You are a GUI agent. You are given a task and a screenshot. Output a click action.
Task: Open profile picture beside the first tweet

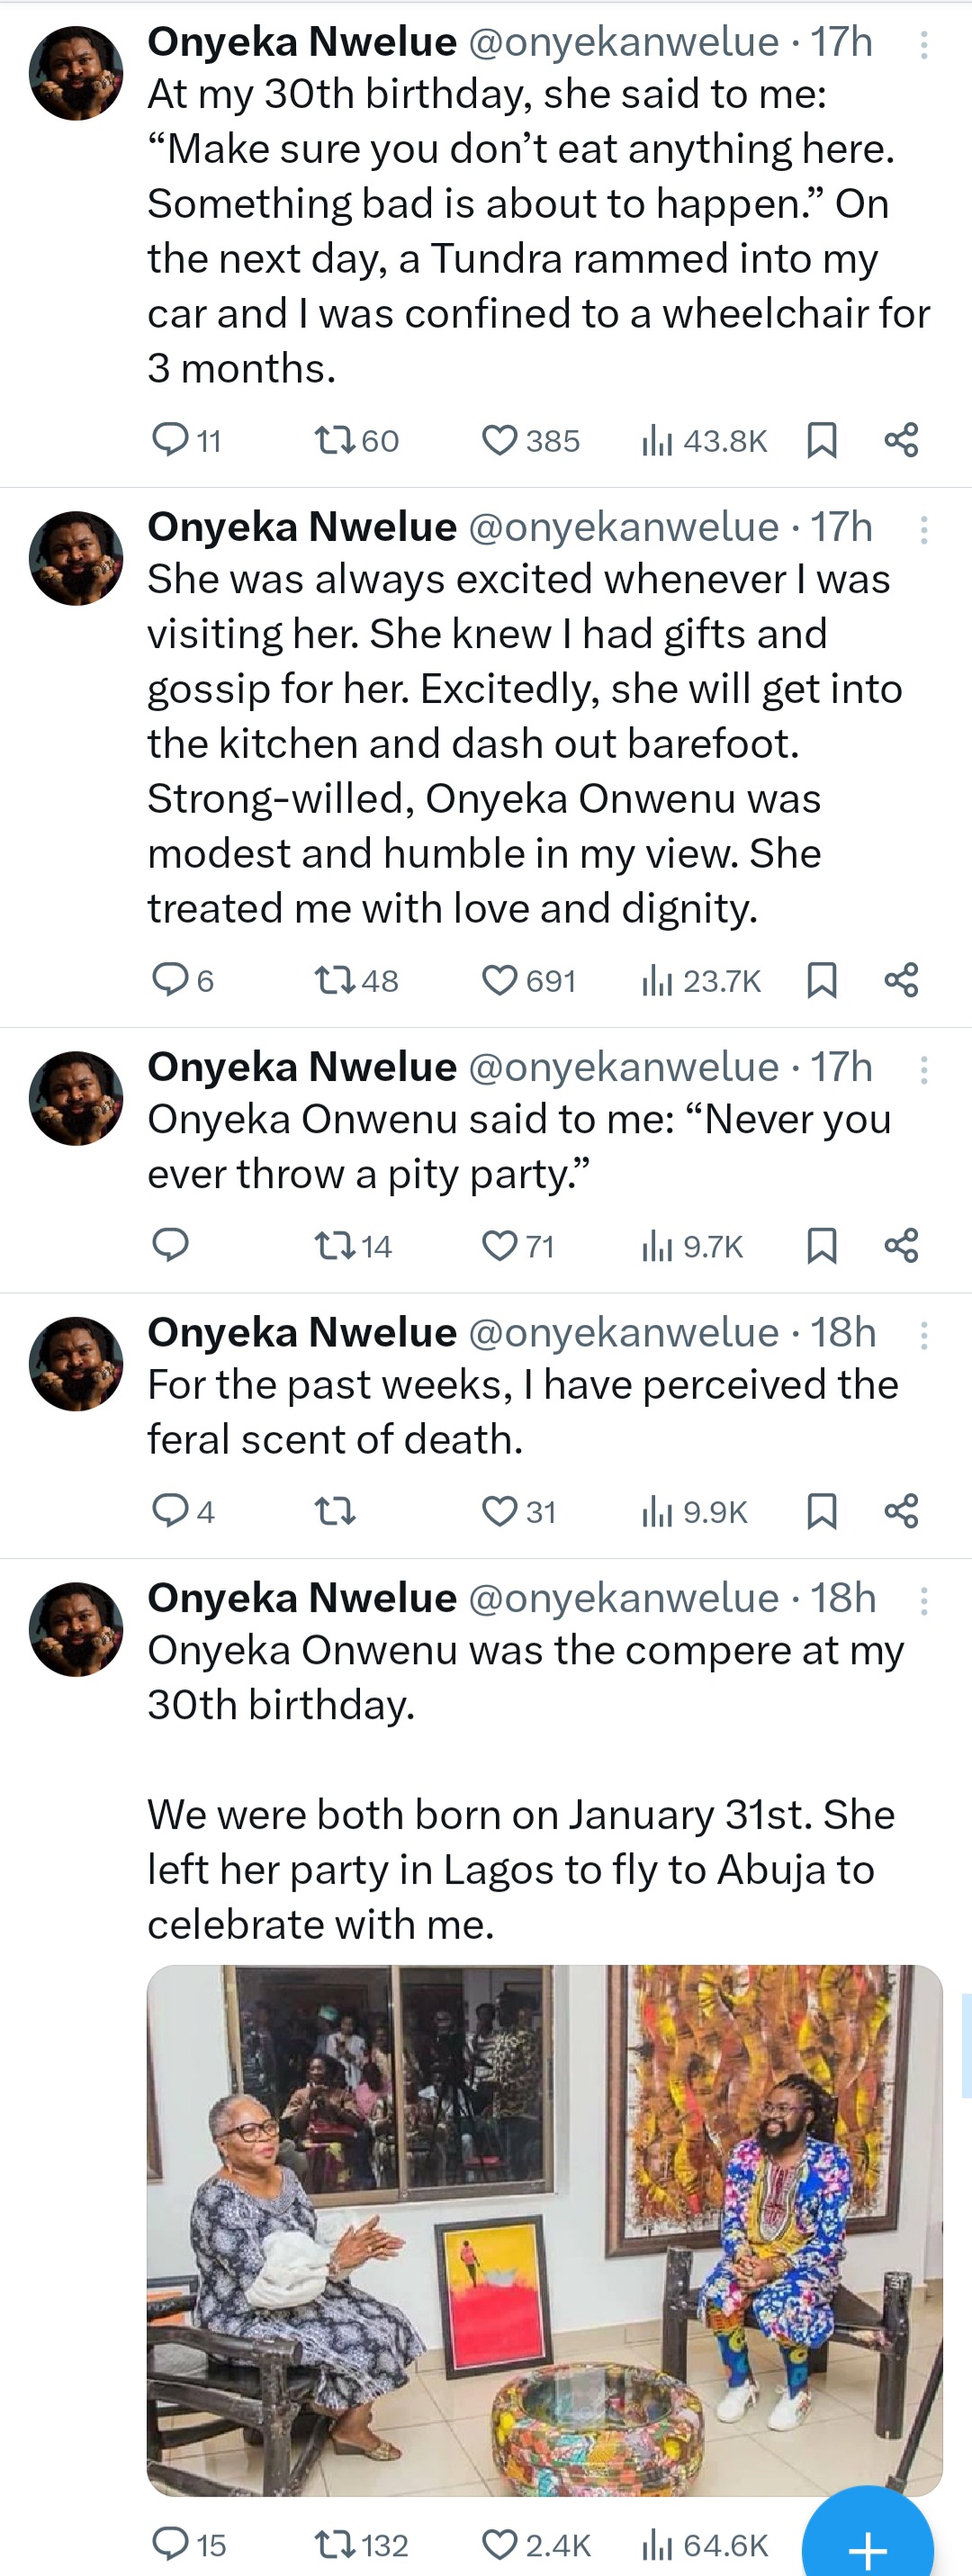point(76,73)
